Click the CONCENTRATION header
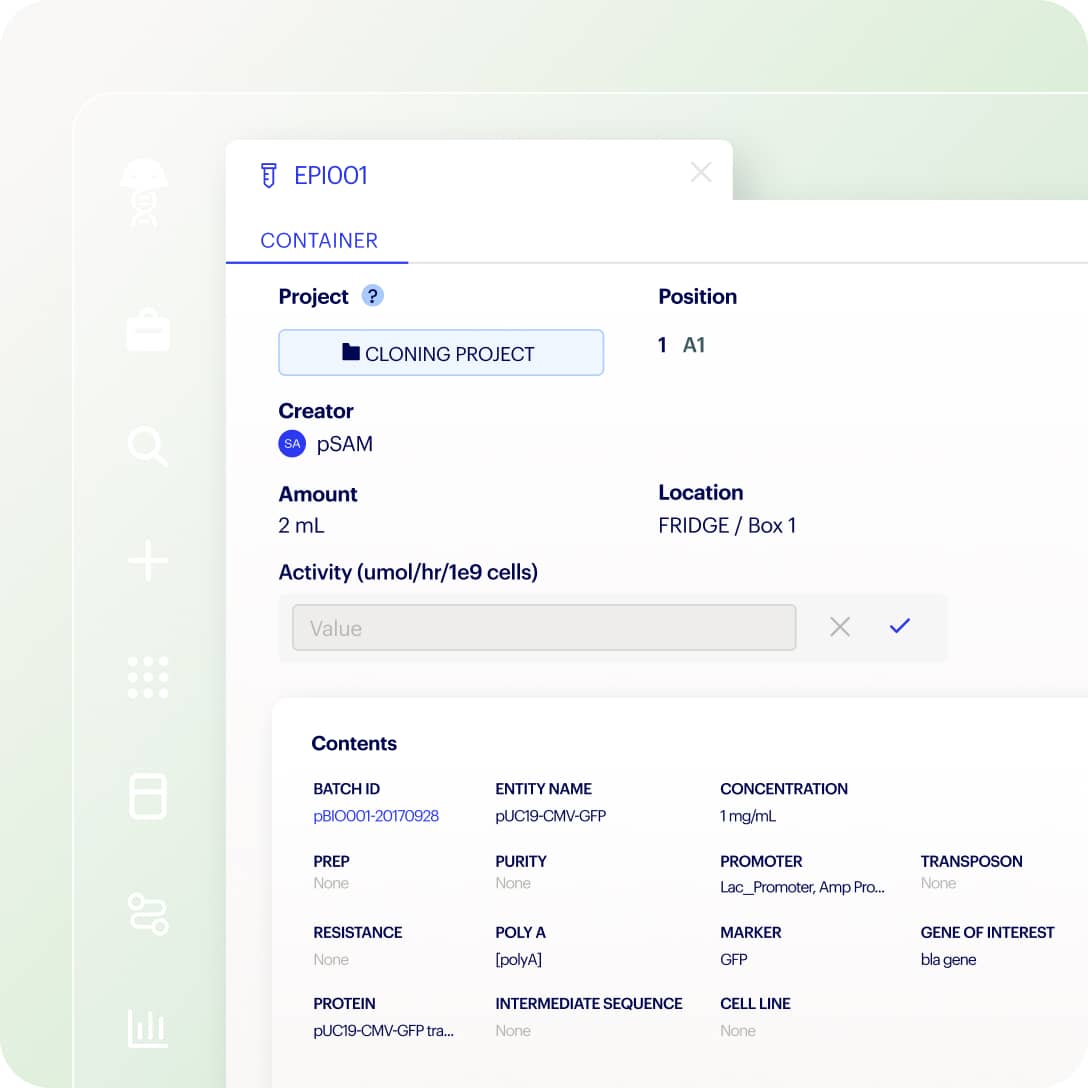 coord(783,789)
